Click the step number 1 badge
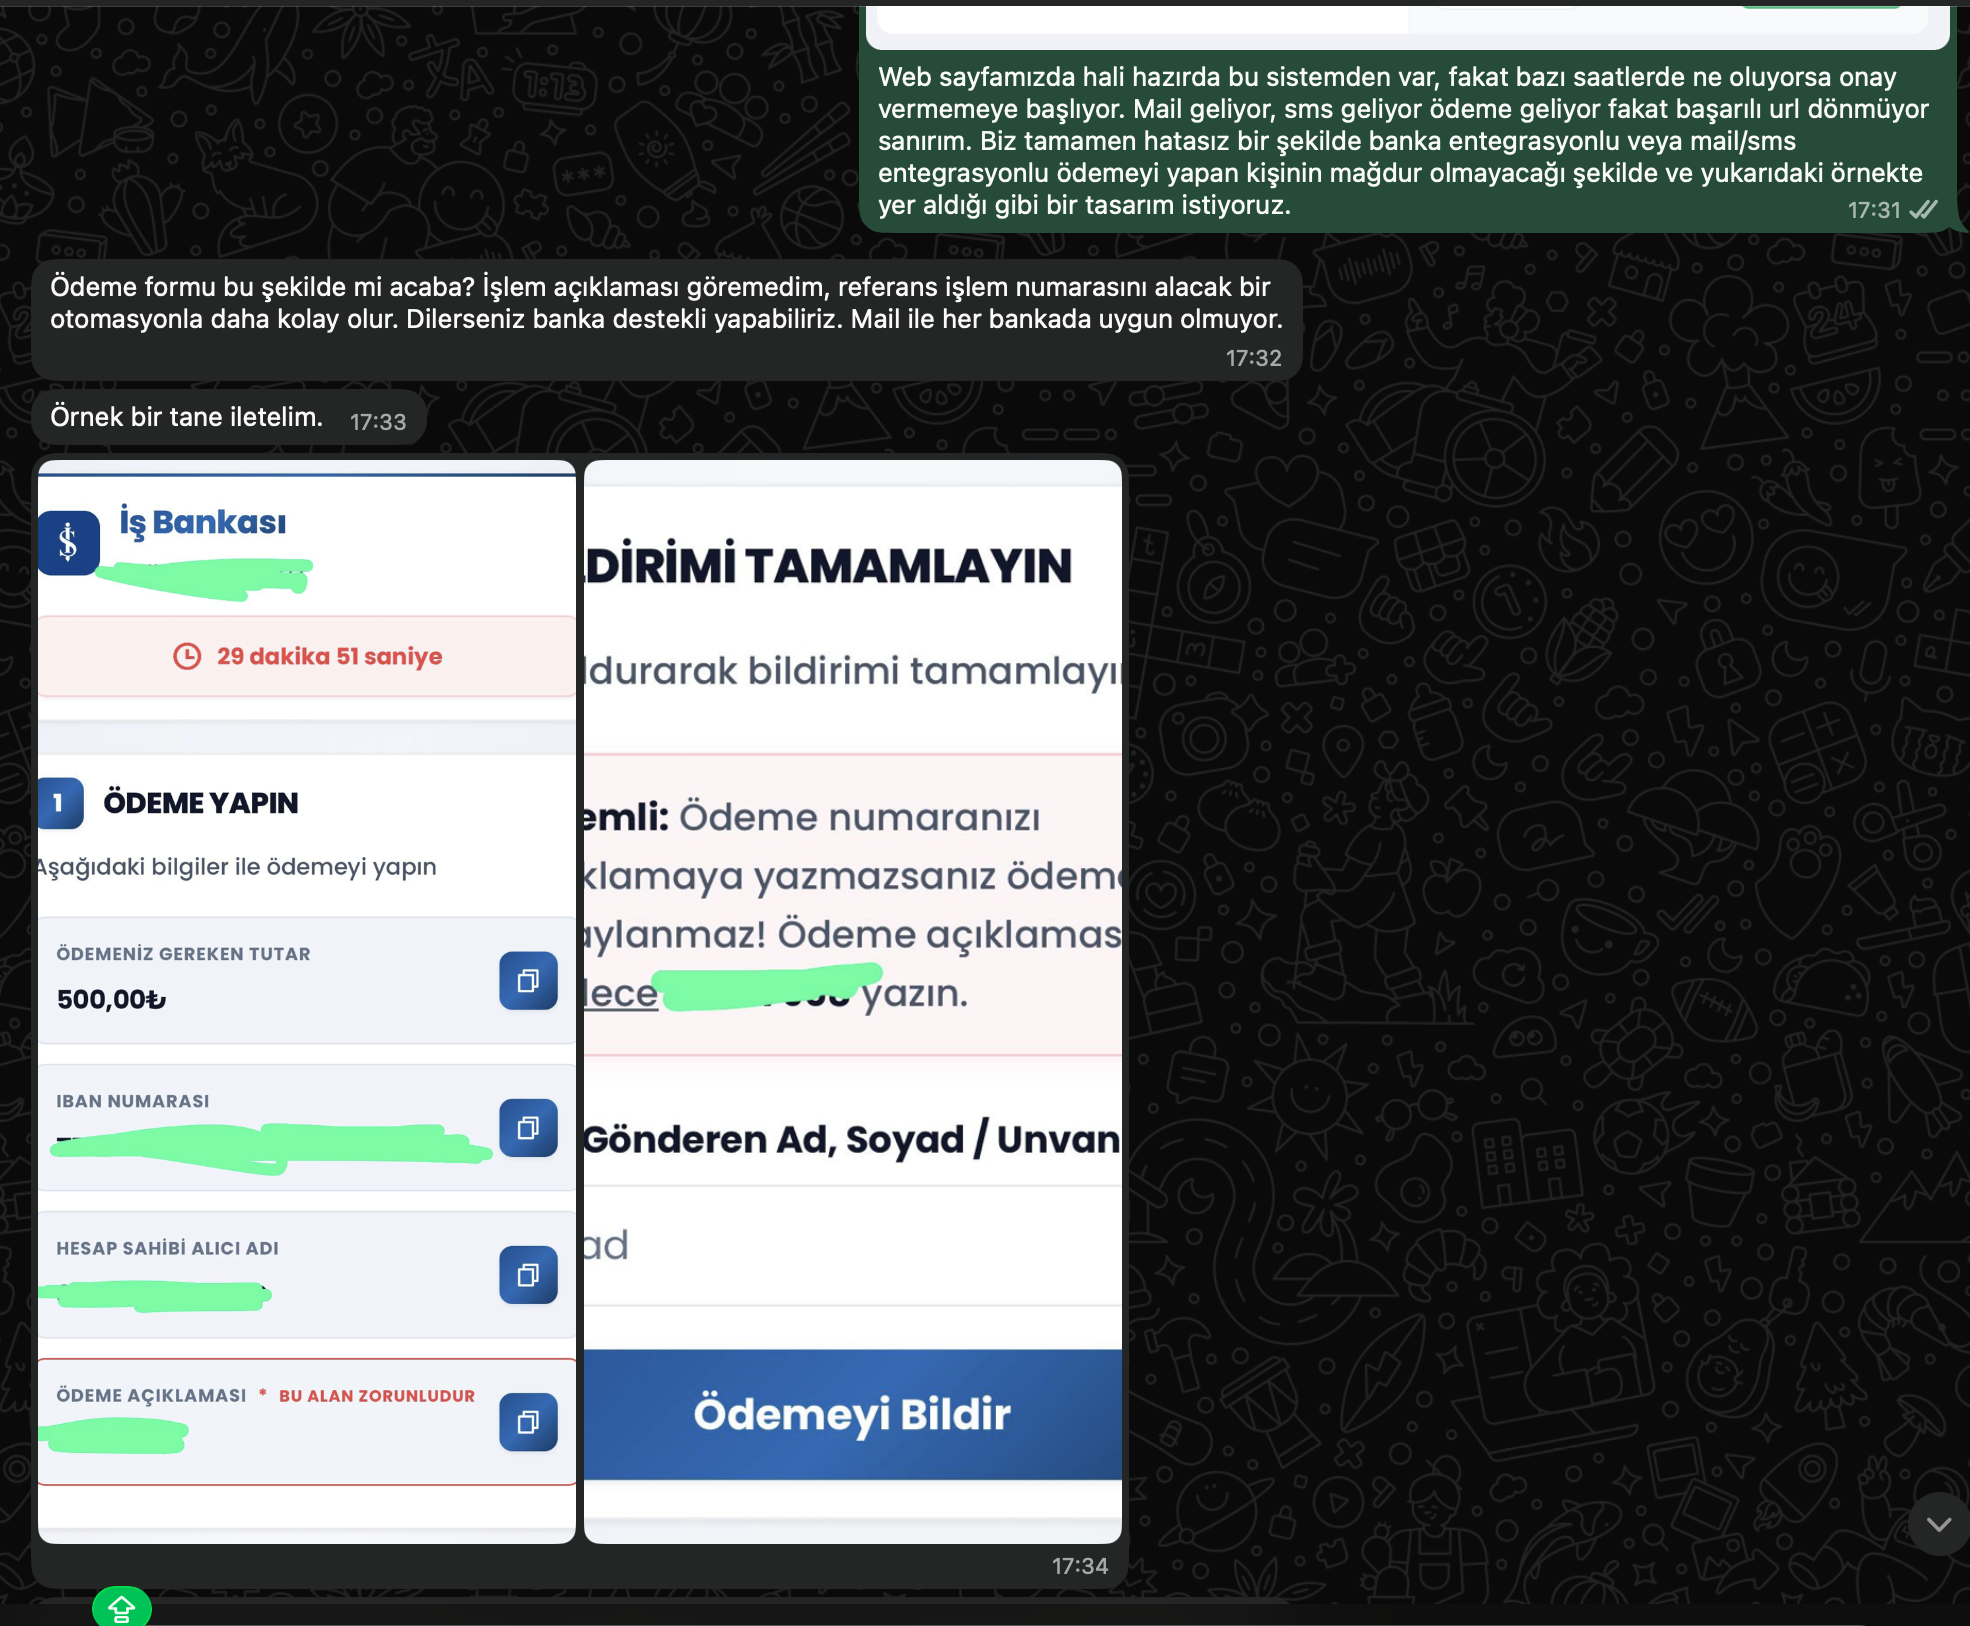Viewport: 1970px width, 1626px height. (x=60, y=803)
